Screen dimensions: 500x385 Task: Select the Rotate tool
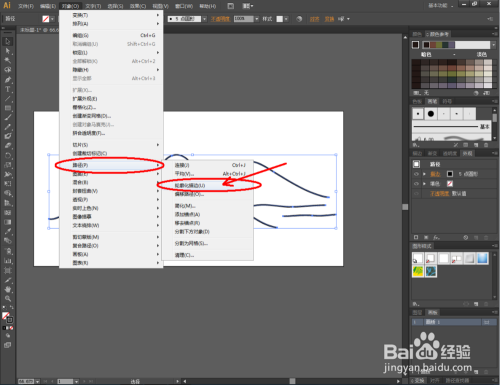click(8, 155)
